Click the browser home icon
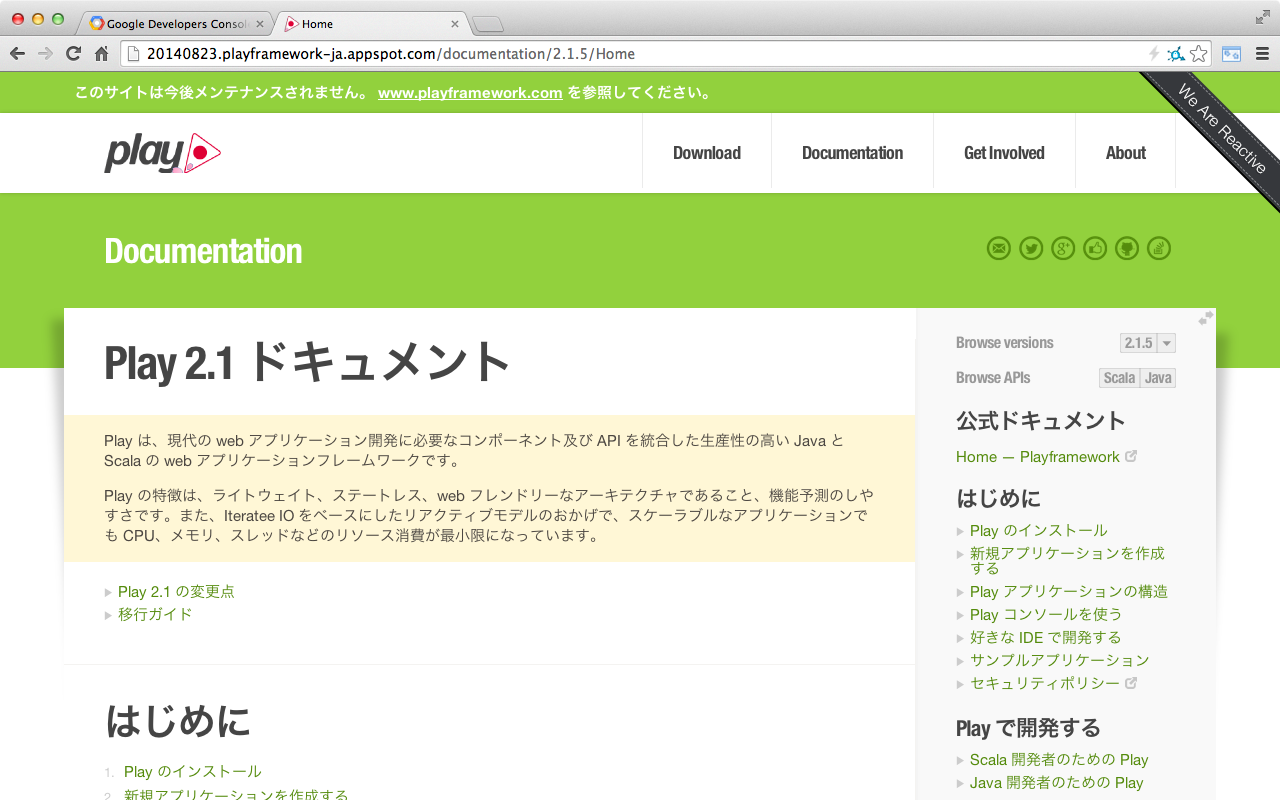 click(x=101, y=54)
